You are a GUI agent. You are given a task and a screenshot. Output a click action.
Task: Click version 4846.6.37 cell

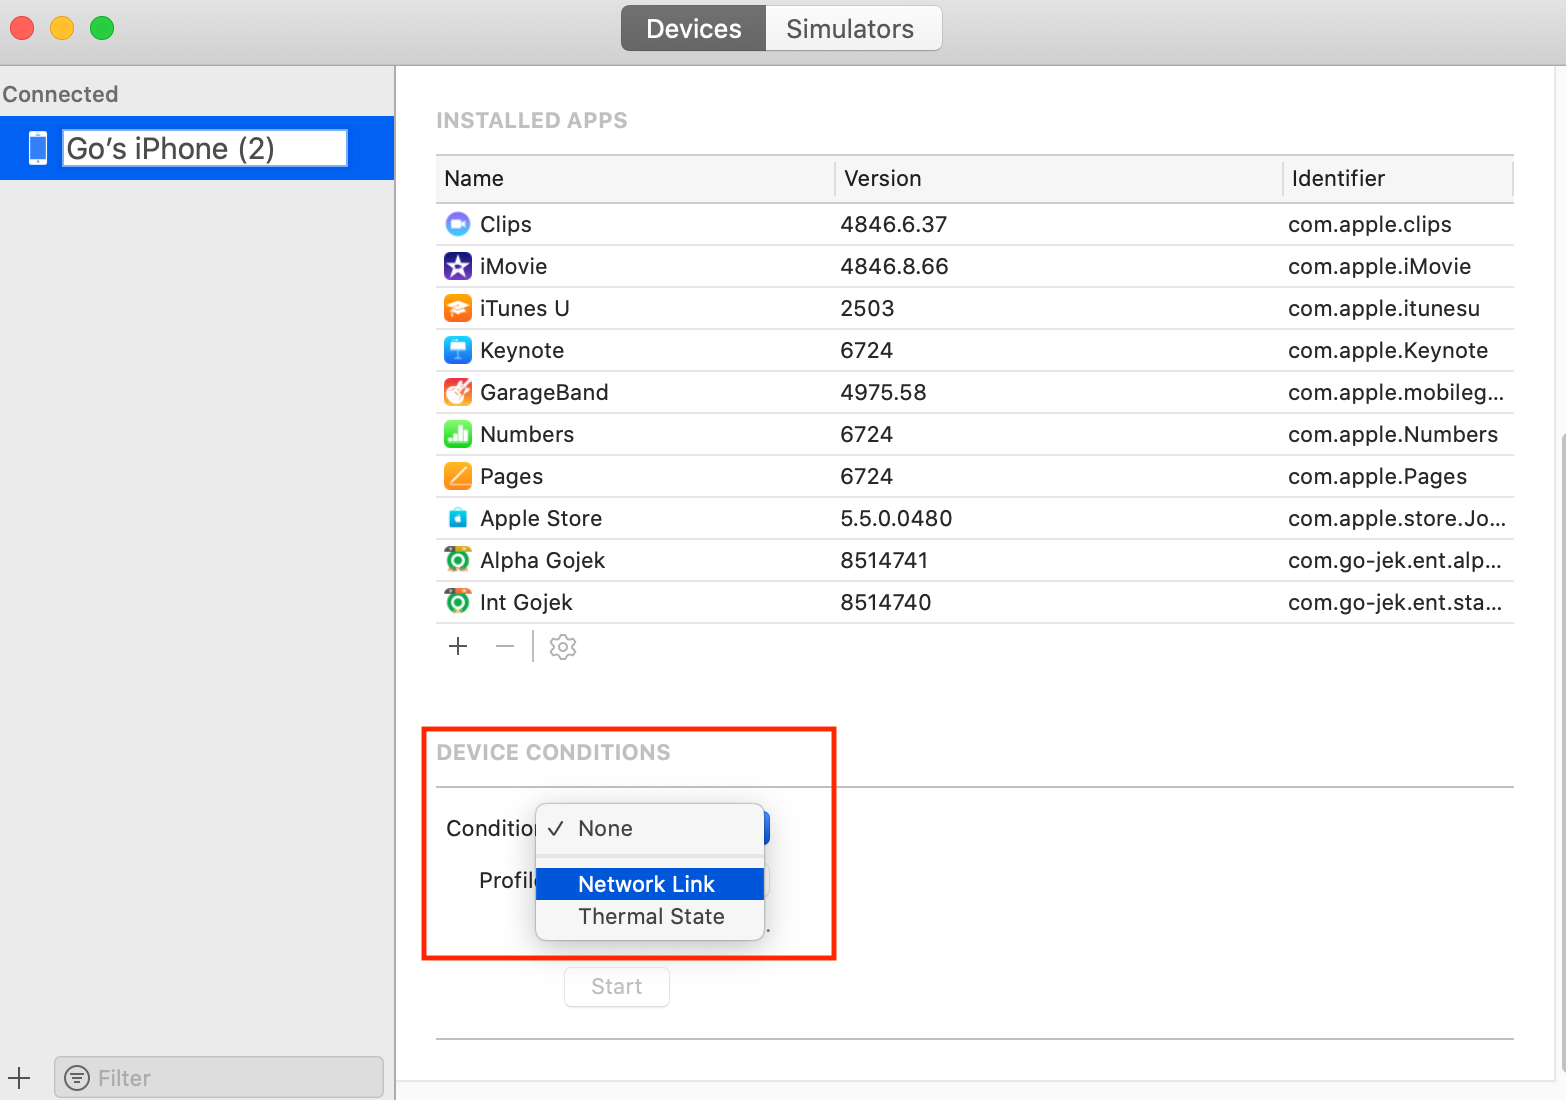(894, 224)
